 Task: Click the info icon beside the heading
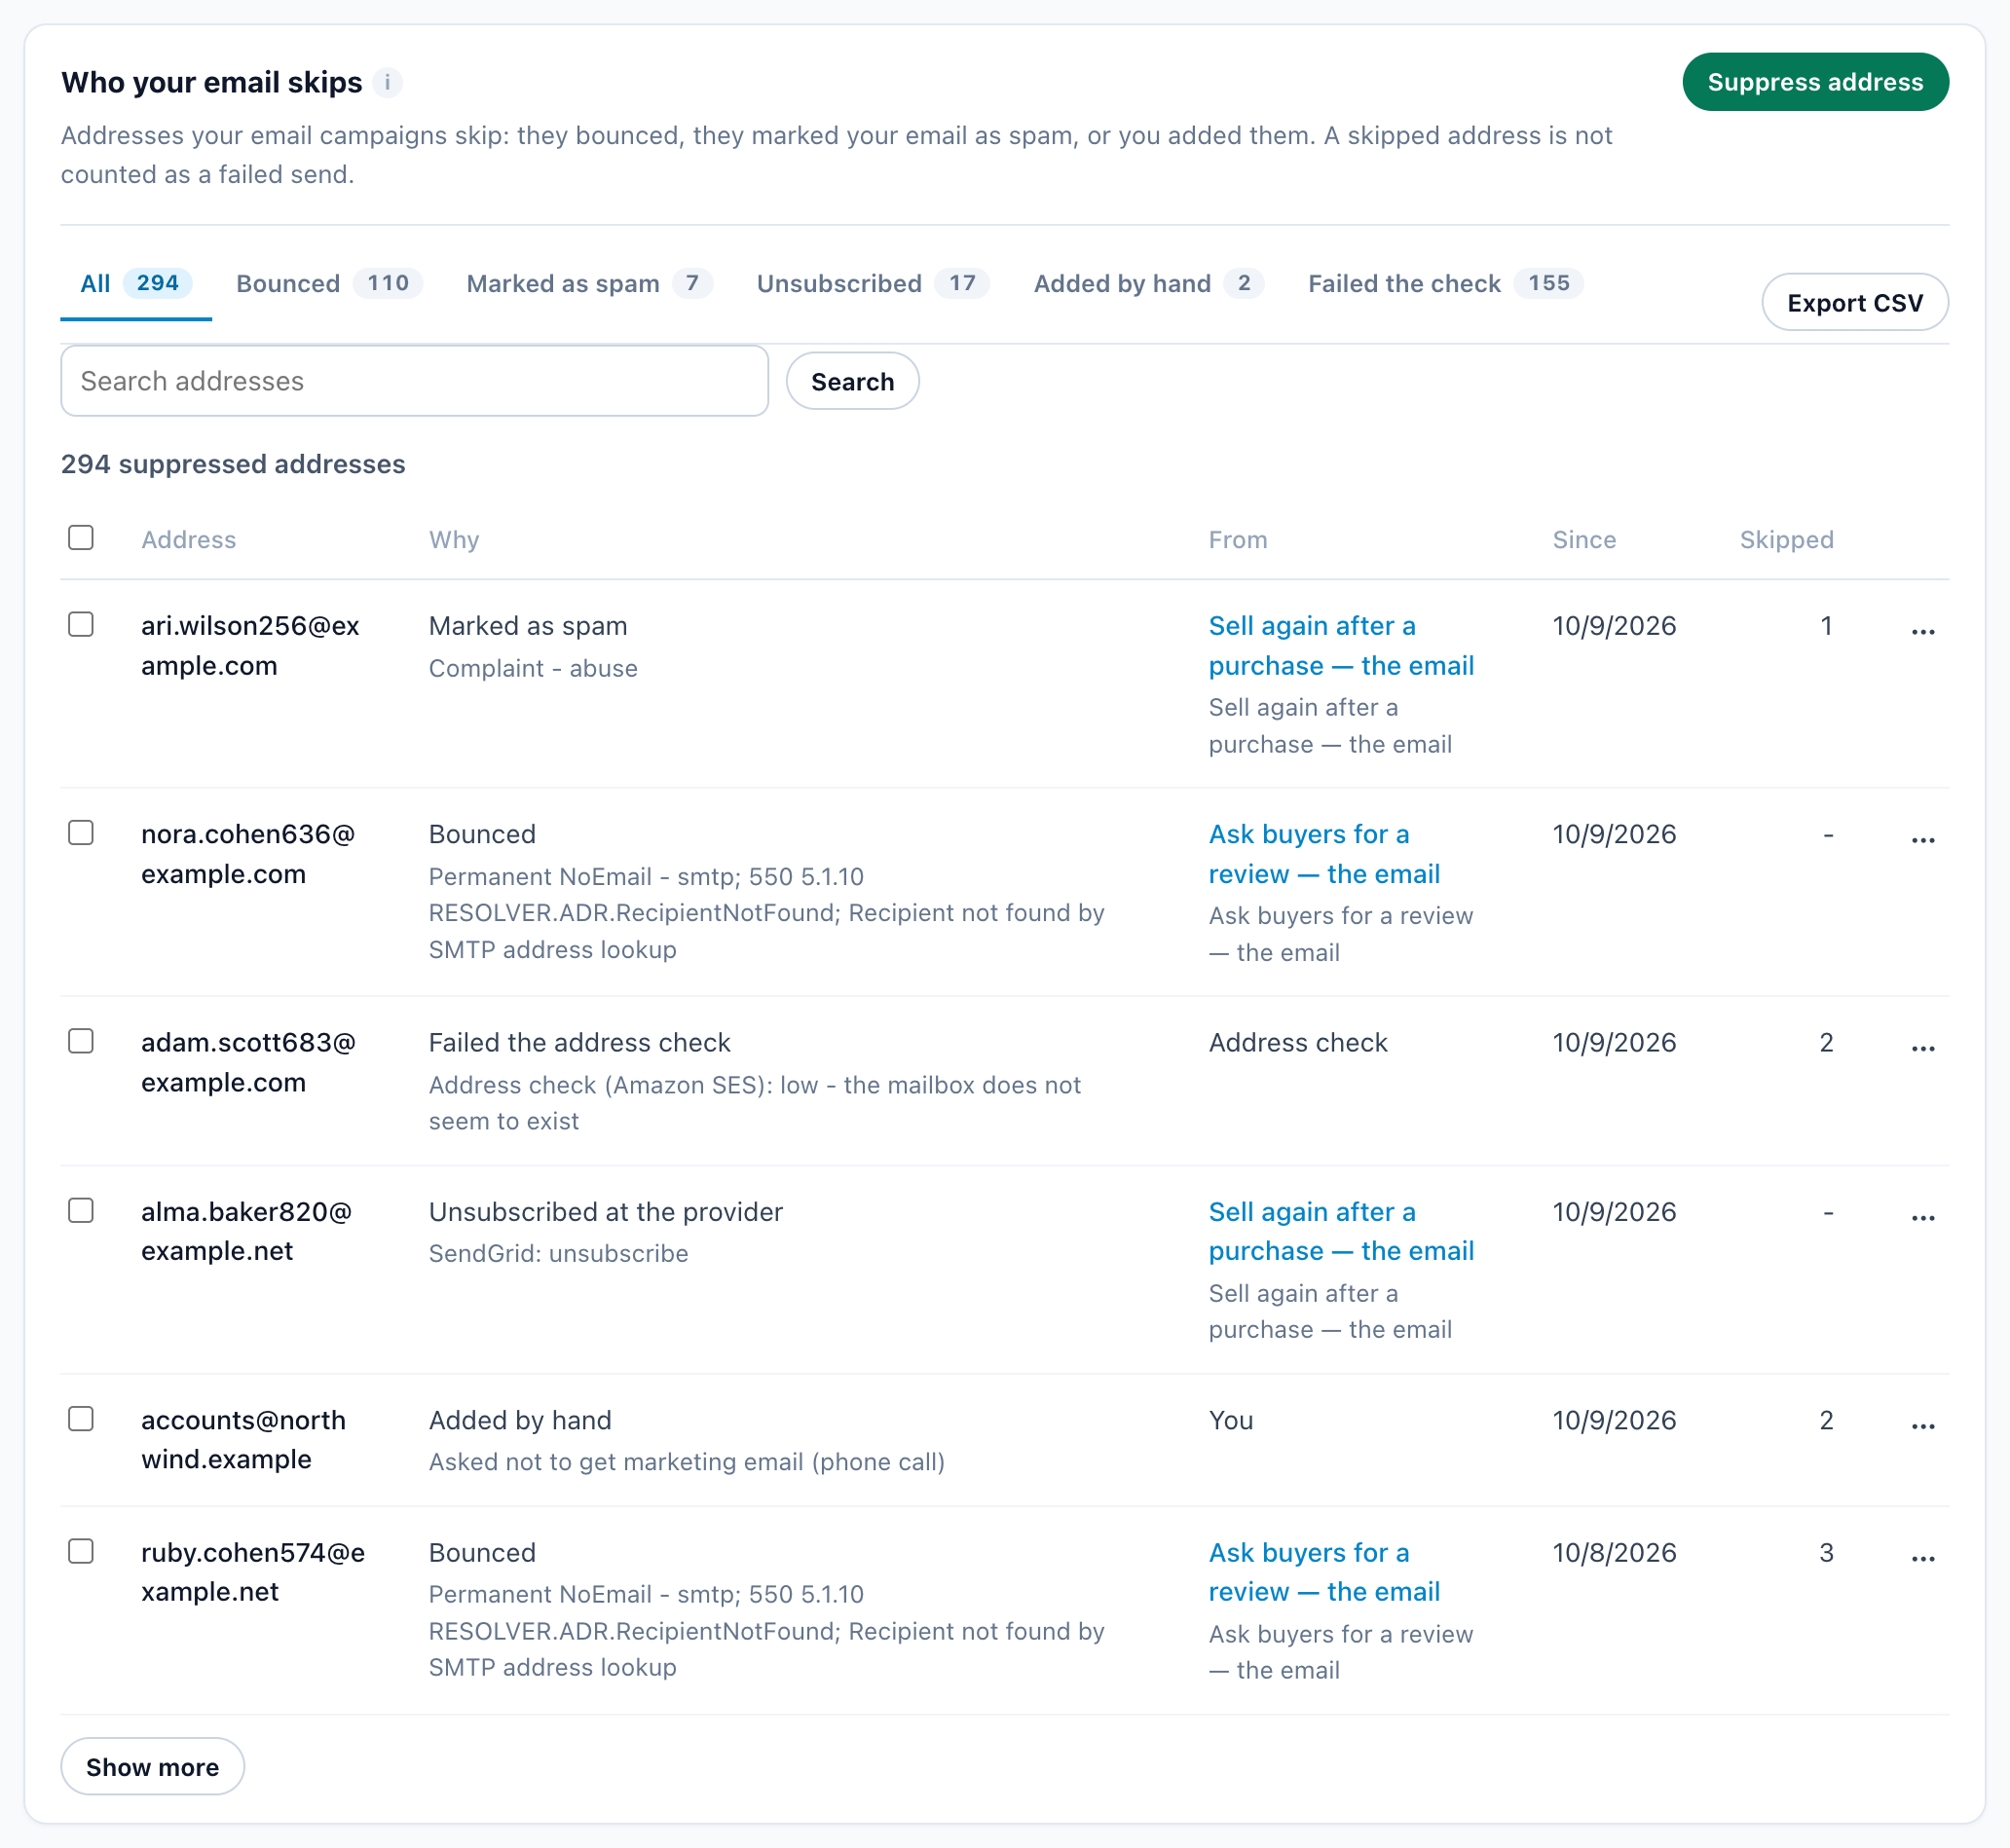387,82
